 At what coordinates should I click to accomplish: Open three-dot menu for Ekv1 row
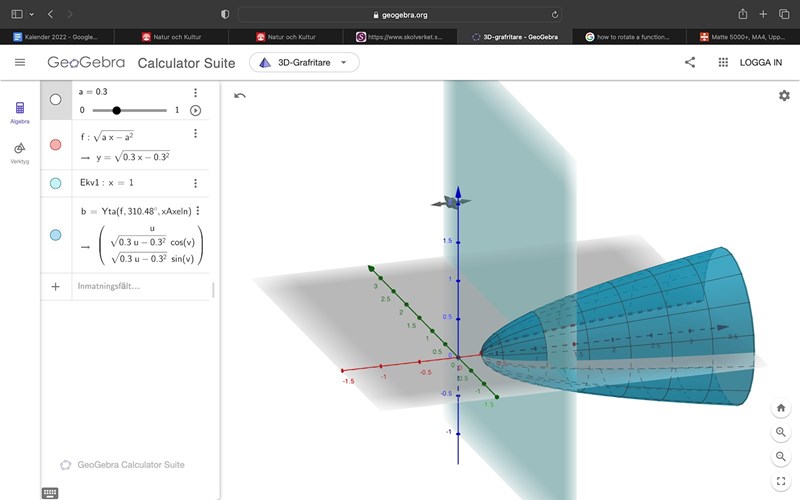click(196, 183)
